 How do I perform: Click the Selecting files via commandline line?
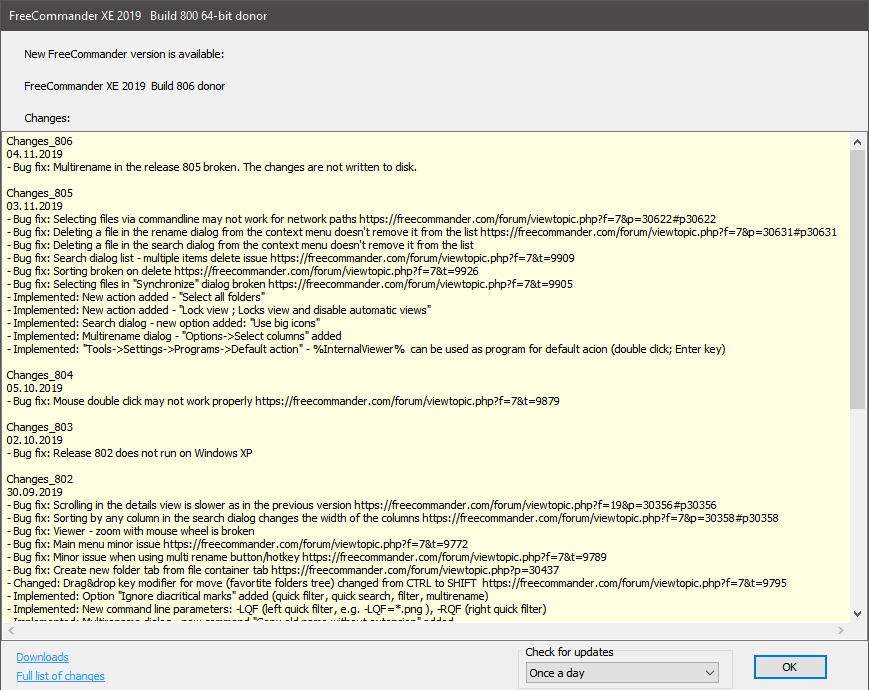[x=361, y=219]
